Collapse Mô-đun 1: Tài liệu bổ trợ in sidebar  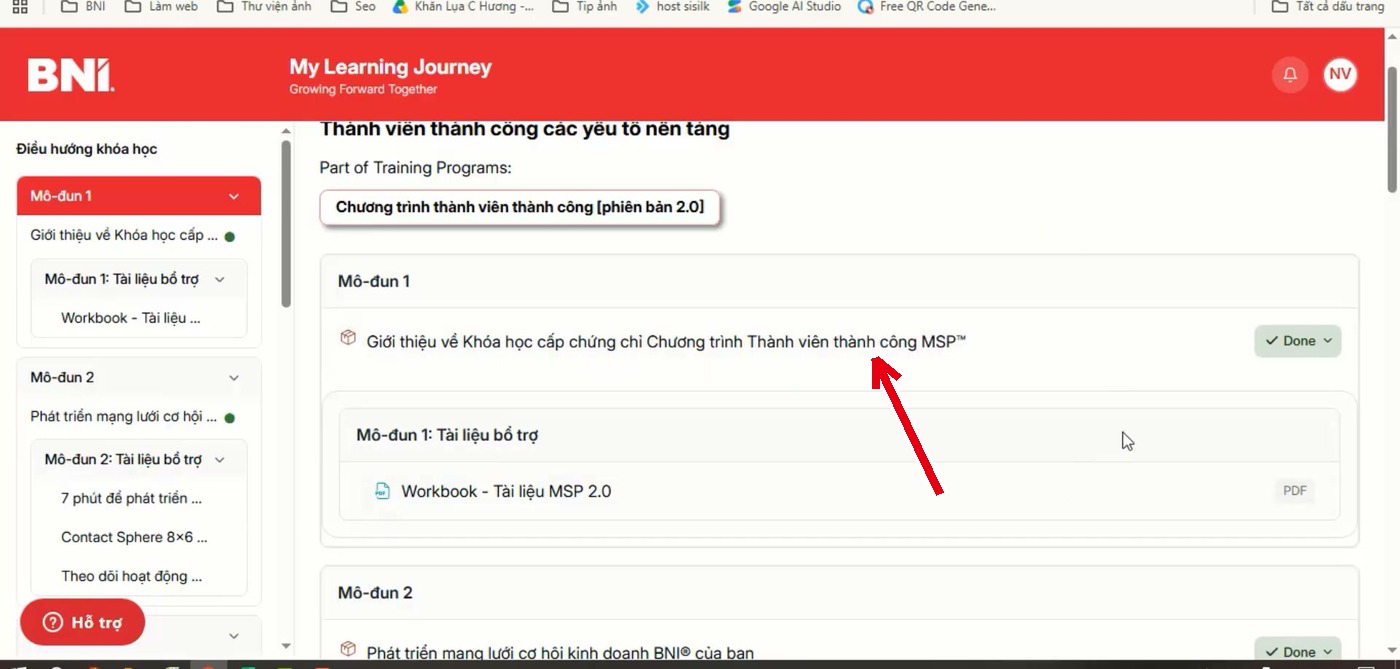pyautogui.click(x=220, y=279)
